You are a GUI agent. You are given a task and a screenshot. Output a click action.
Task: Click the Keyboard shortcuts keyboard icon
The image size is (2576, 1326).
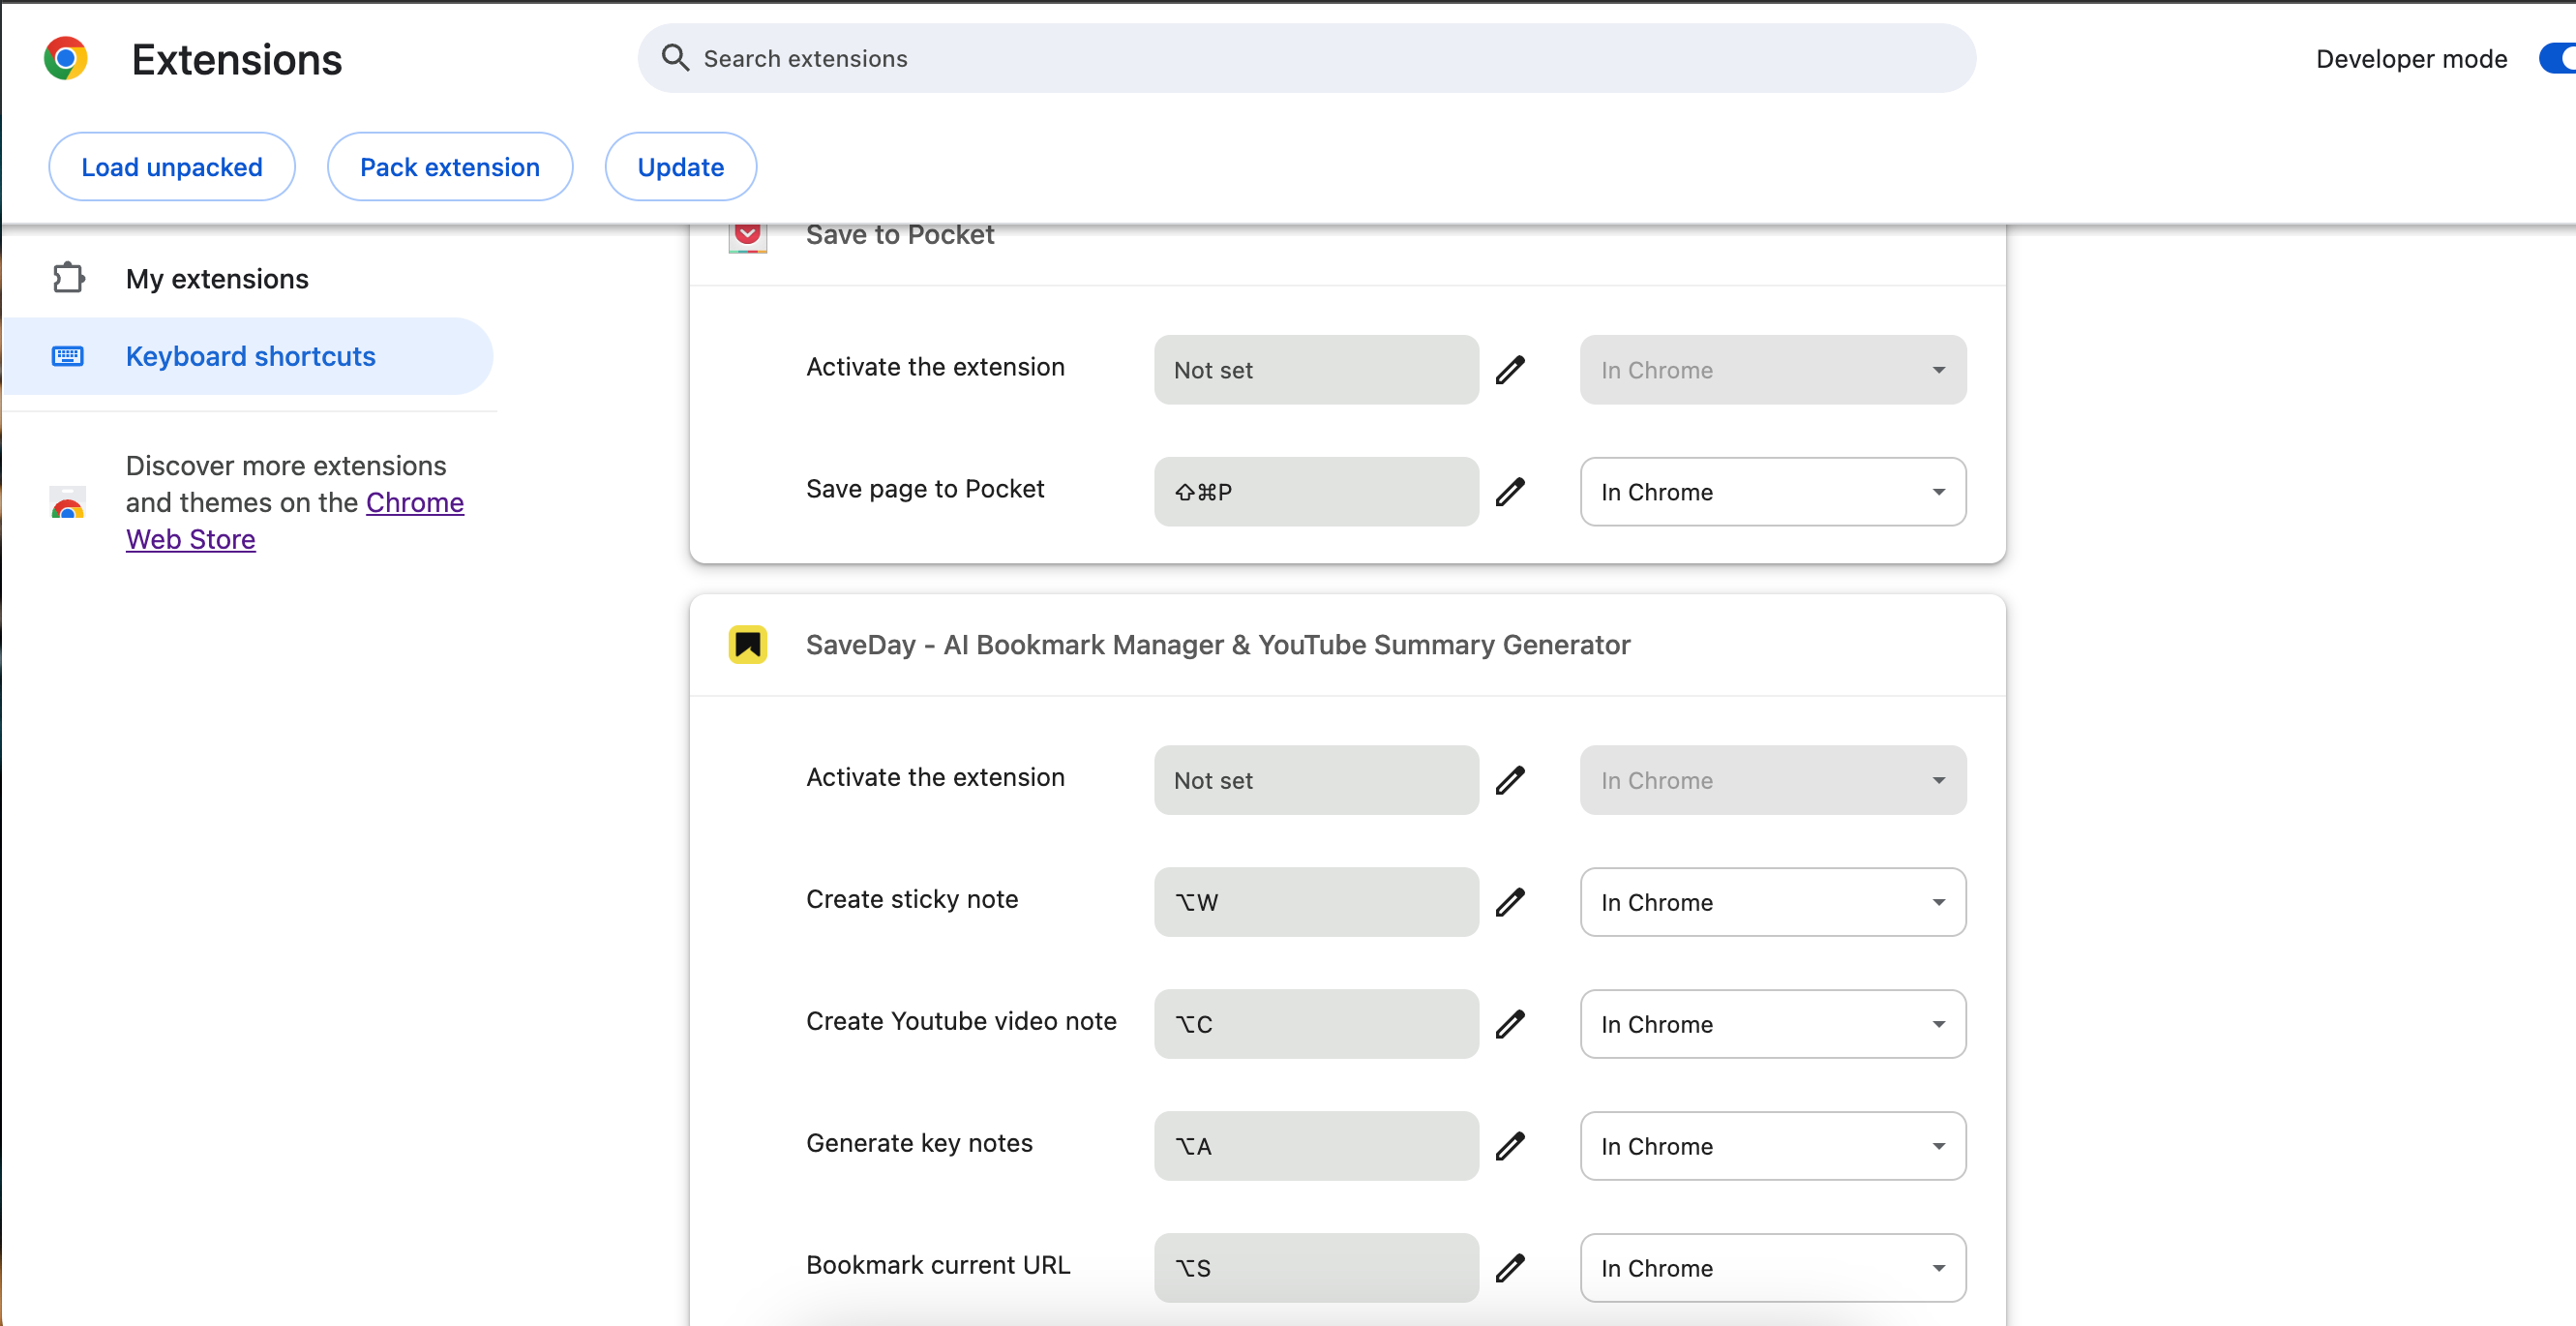point(68,356)
